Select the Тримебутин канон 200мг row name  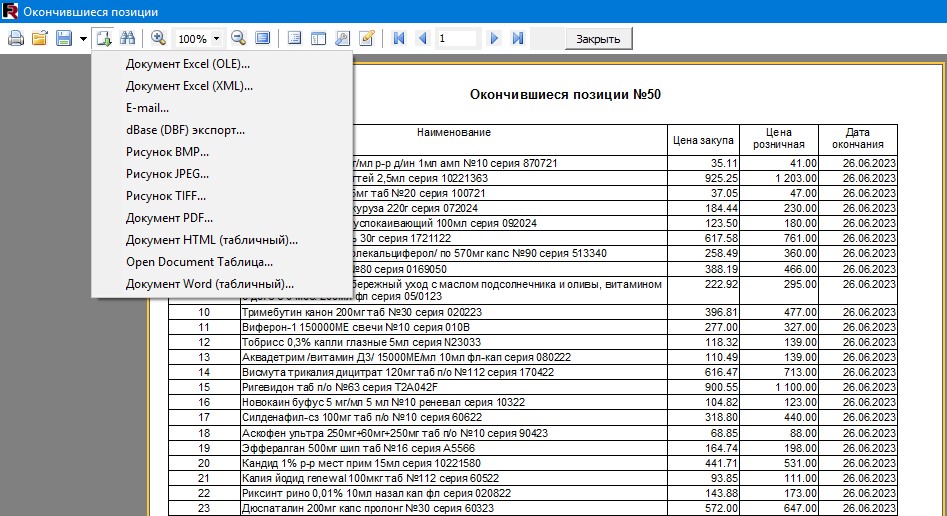(454, 312)
